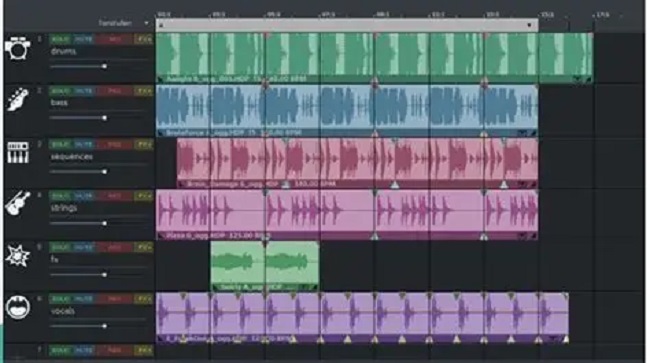Viewport: 650px width, 363px height.
Task: Solo the drums track
Action: (60, 39)
